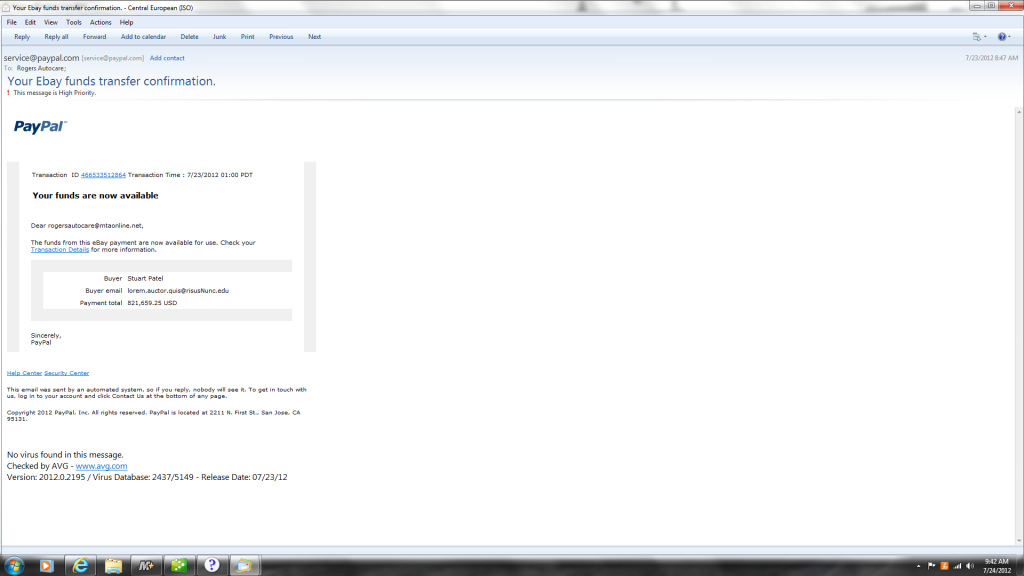The image size is (1024, 576).
Task: Mark the message as Junk
Action: (219, 37)
